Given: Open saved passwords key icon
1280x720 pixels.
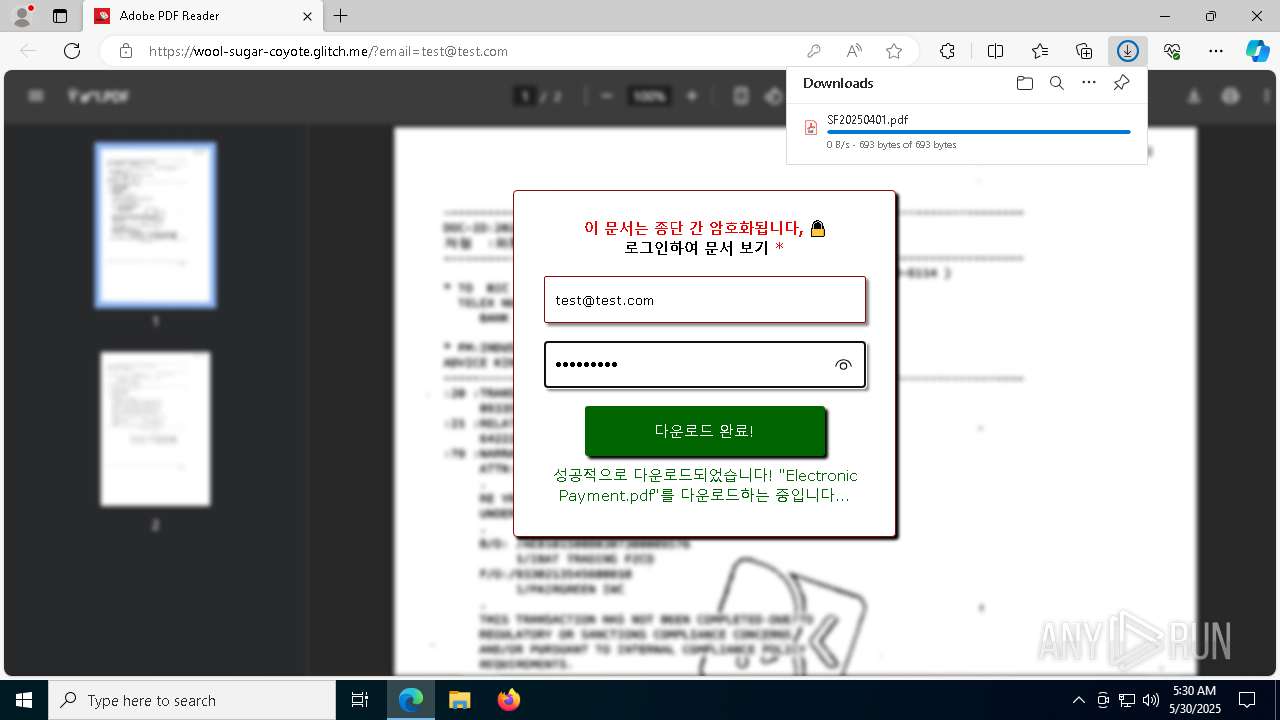Looking at the screenshot, I should (814, 51).
